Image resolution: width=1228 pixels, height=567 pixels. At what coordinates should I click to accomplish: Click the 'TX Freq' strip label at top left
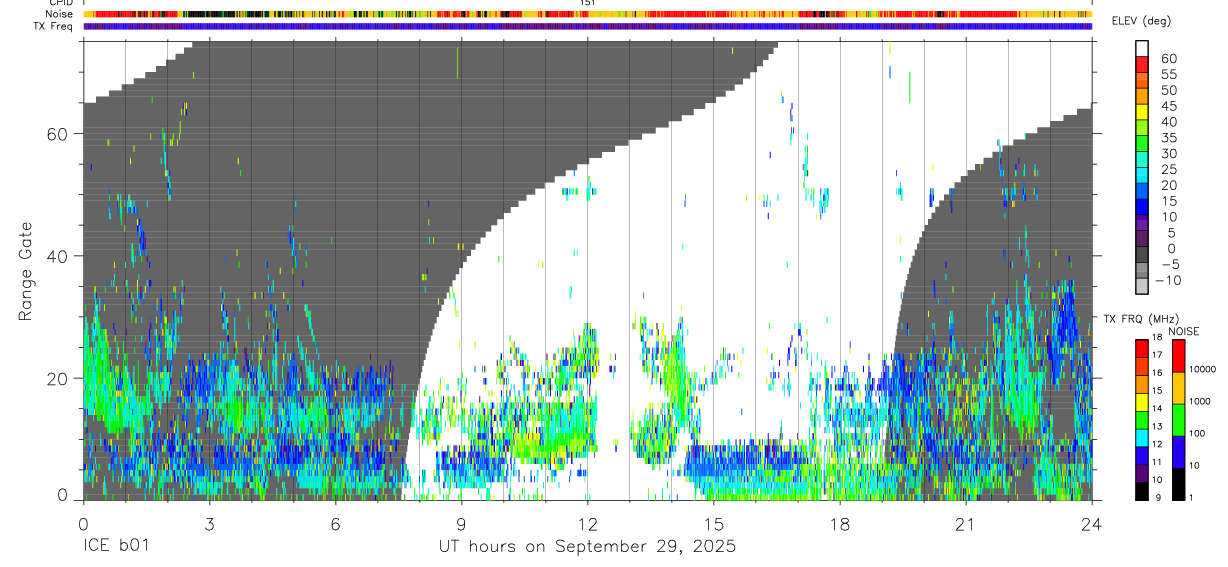pyautogui.click(x=54, y=26)
